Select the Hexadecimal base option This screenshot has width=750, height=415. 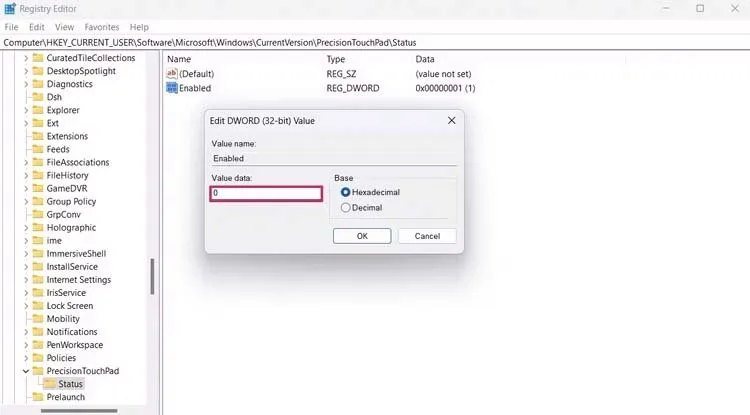[x=345, y=192]
